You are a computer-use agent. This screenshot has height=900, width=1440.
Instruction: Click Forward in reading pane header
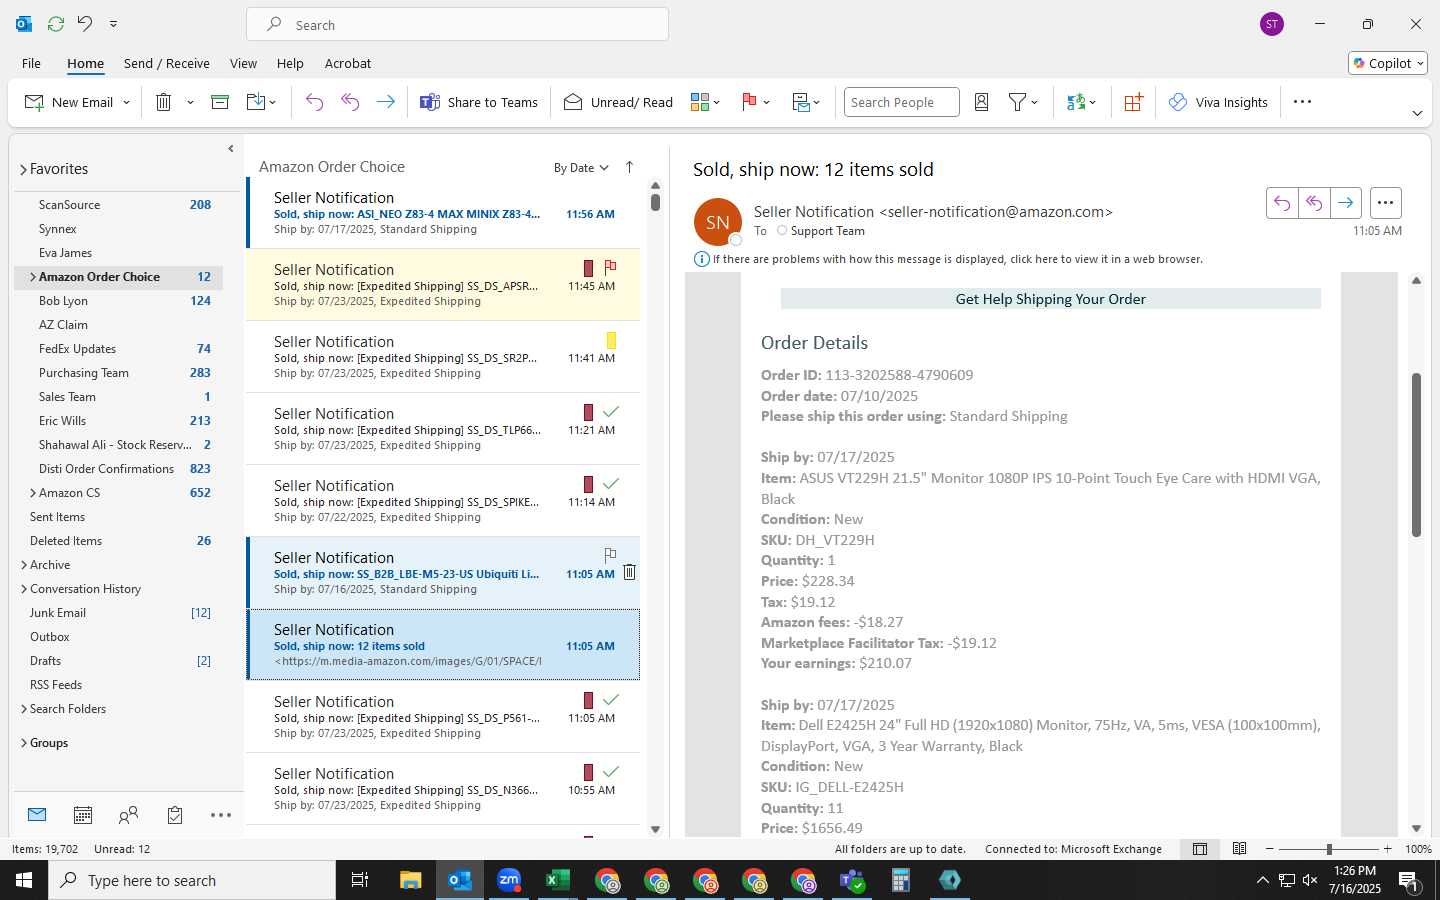(x=1346, y=203)
